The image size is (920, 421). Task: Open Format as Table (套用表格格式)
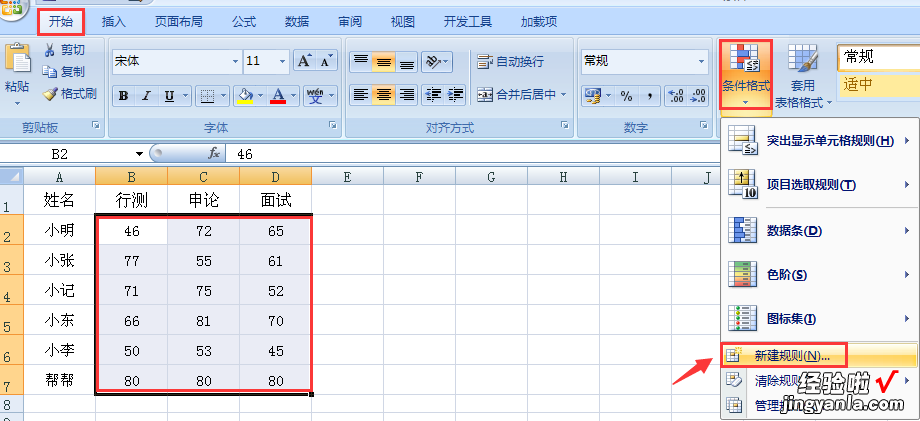(803, 76)
